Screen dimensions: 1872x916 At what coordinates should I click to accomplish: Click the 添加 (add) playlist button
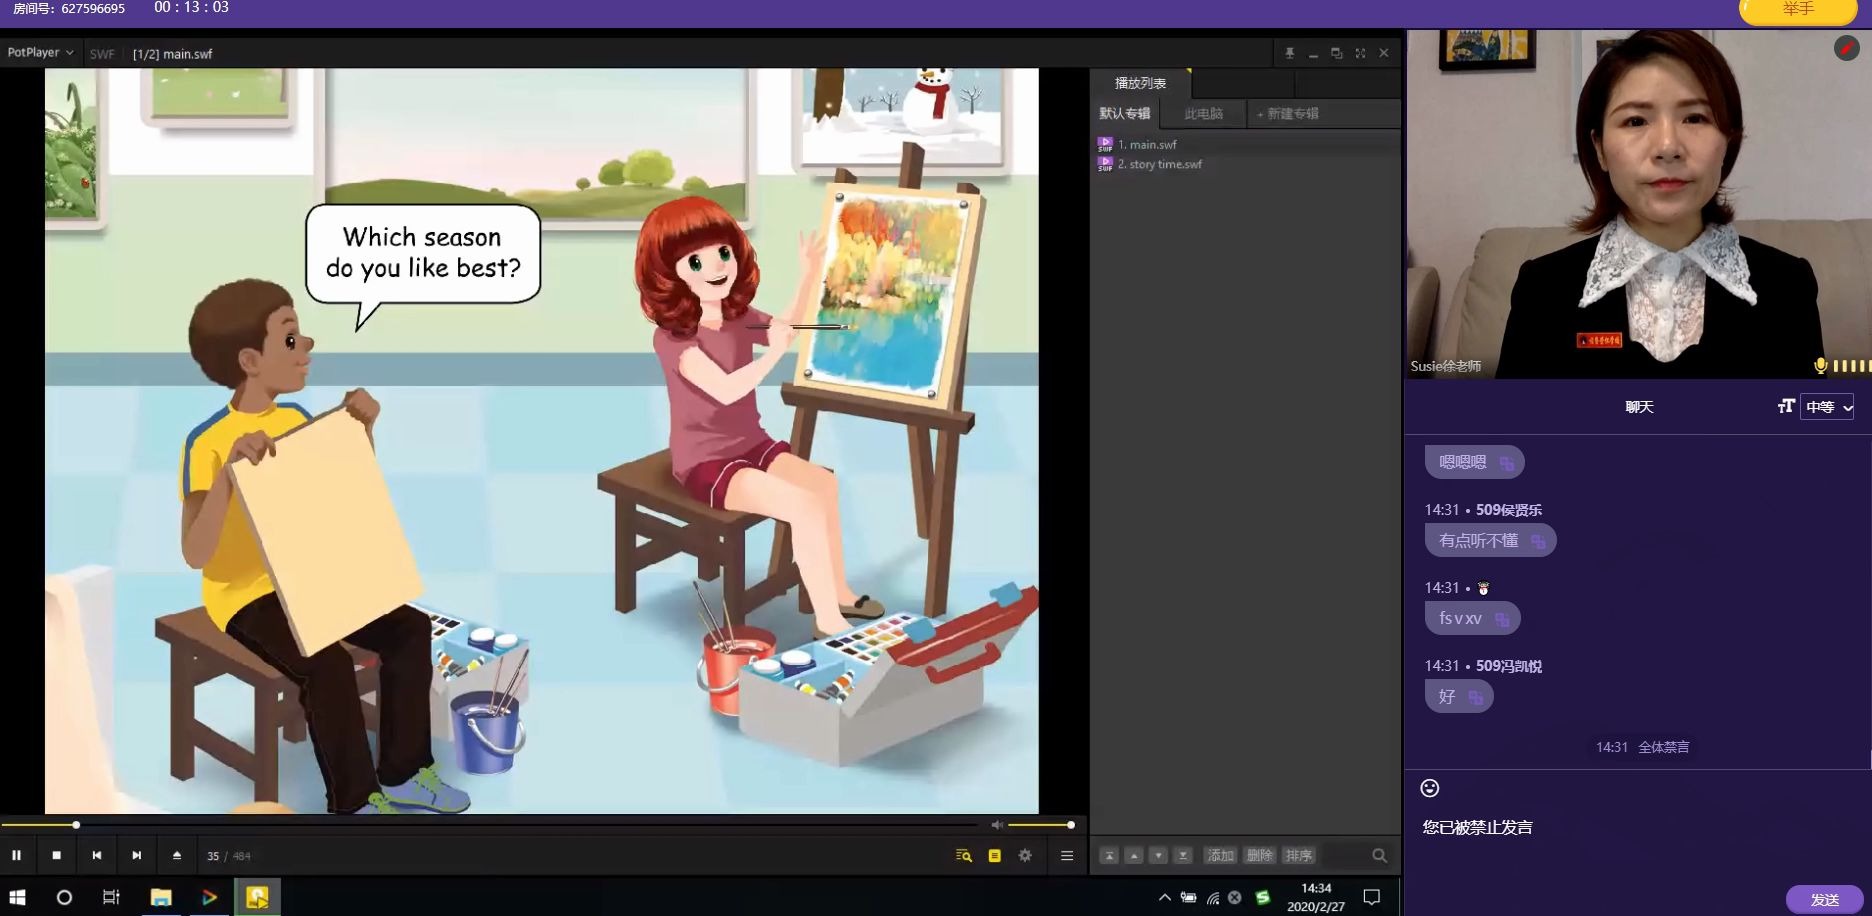(x=1220, y=855)
